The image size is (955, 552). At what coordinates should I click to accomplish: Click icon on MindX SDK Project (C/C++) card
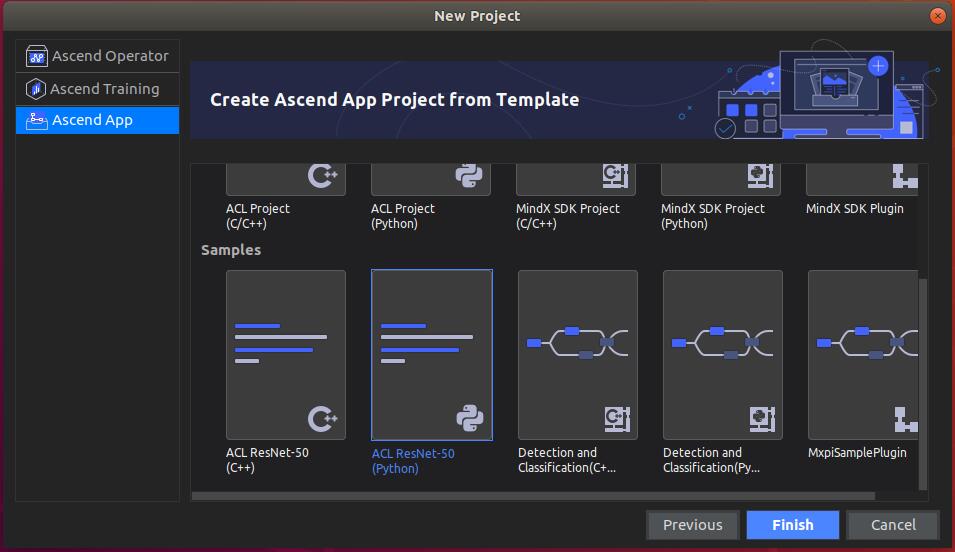tap(616, 175)
